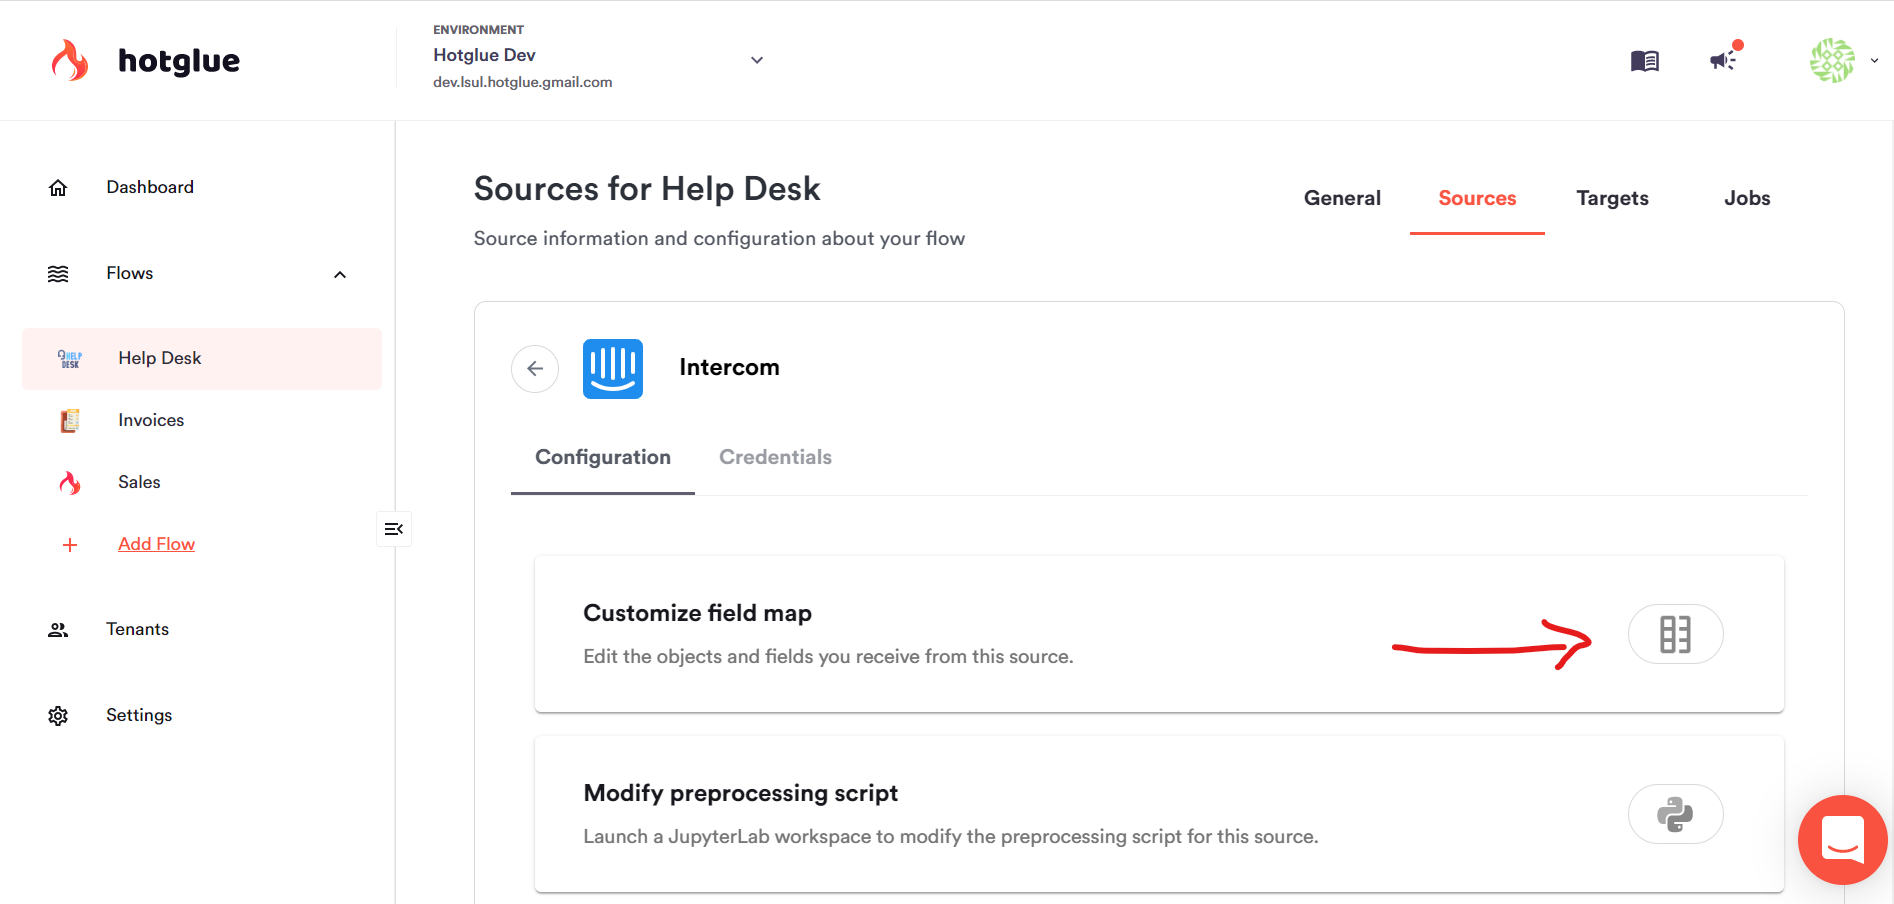Open Tenants page
This screenshot has height=904, width=1894.
click(137, 629)
